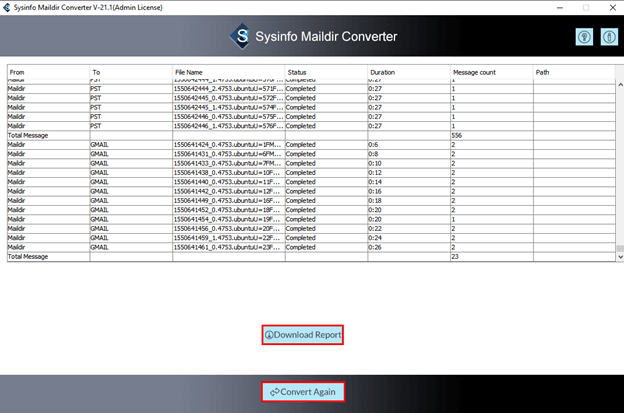Click the app icon in title bar

coord(6,6)
